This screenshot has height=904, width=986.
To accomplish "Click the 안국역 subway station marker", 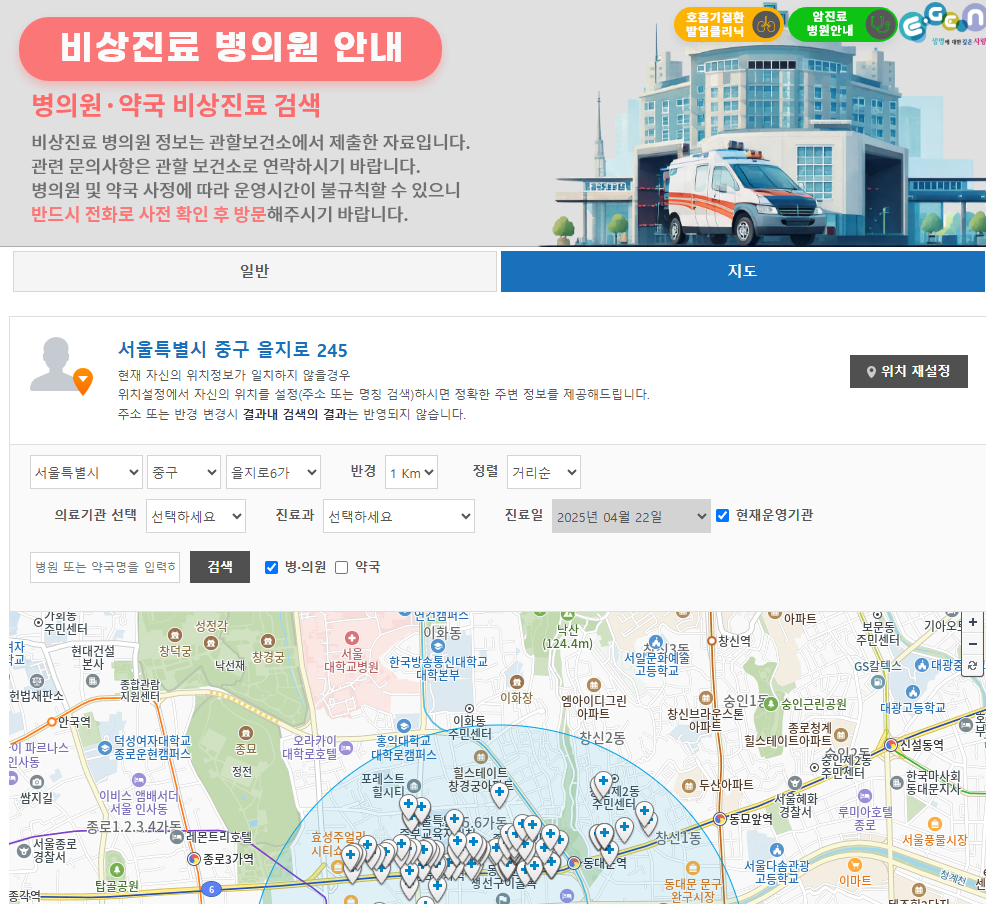I will [53, 722].
